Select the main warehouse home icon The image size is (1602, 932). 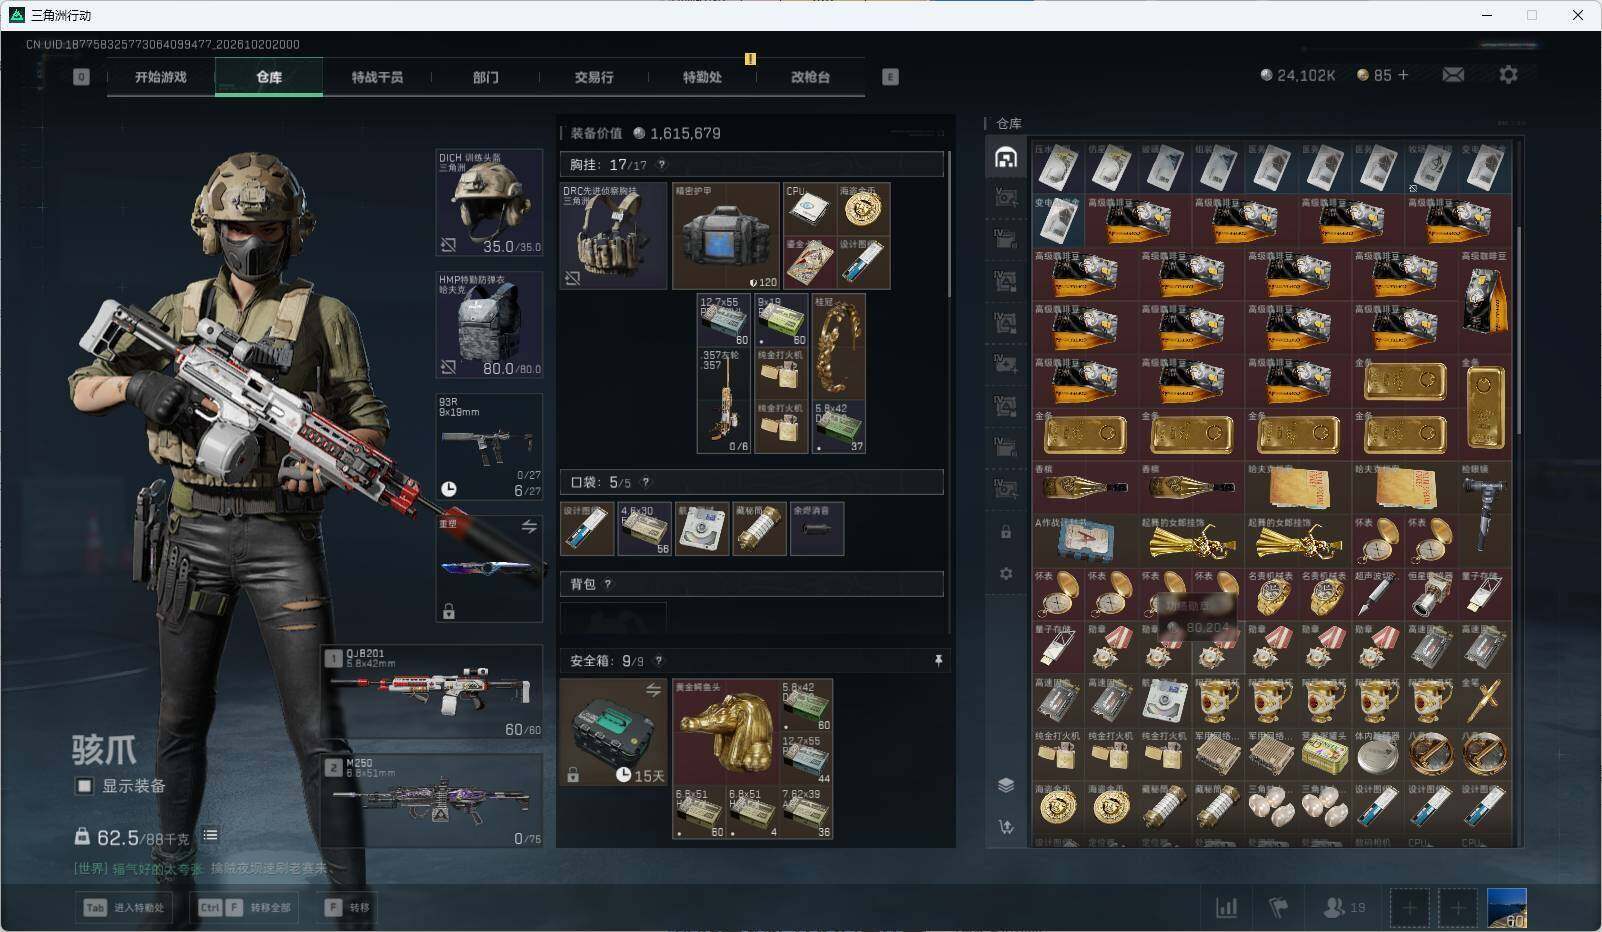pyautogui.click(x=1006, y=158)
